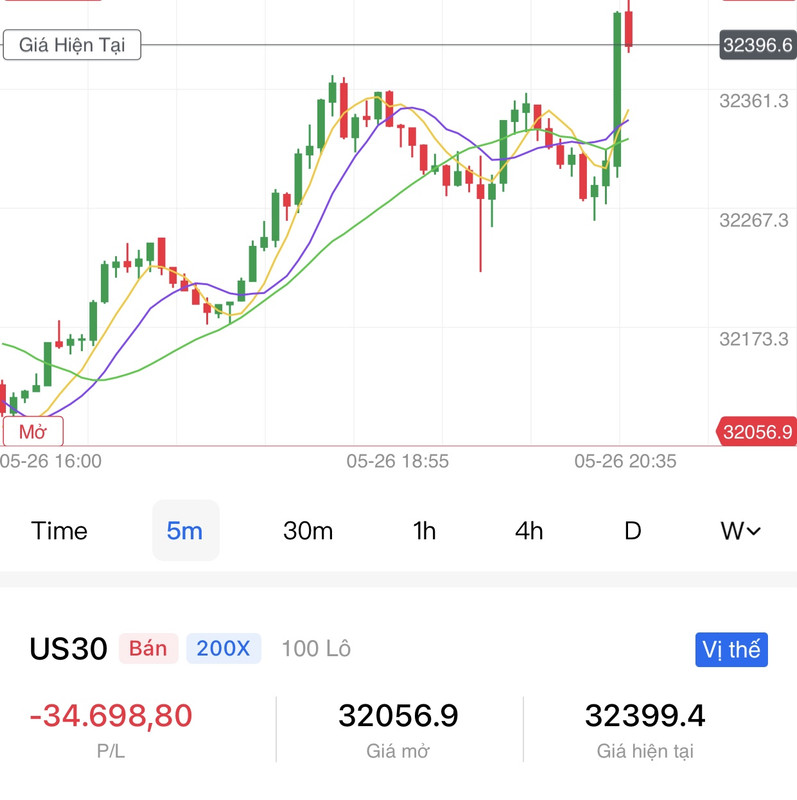Click the red 32056.9 open price tag

[x=757, y=432]
